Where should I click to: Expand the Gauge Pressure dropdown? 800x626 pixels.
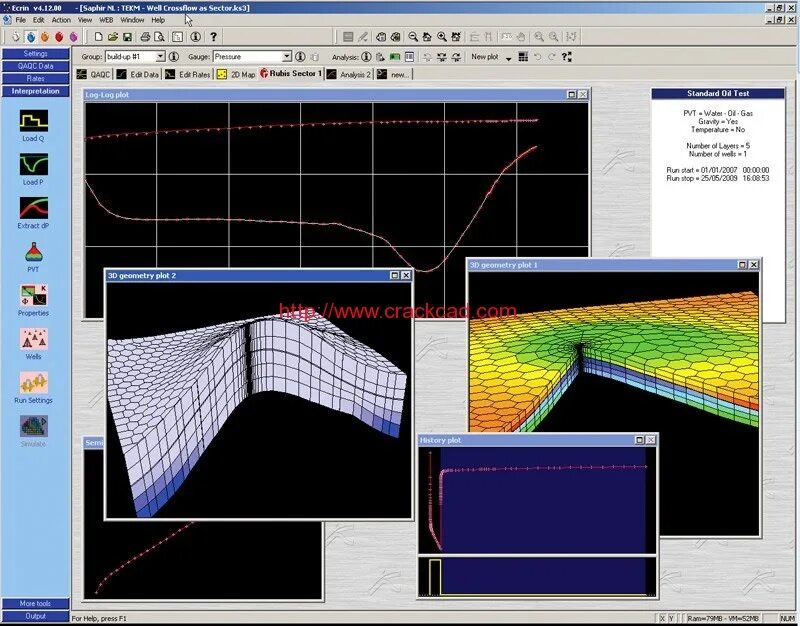(287, 57)
